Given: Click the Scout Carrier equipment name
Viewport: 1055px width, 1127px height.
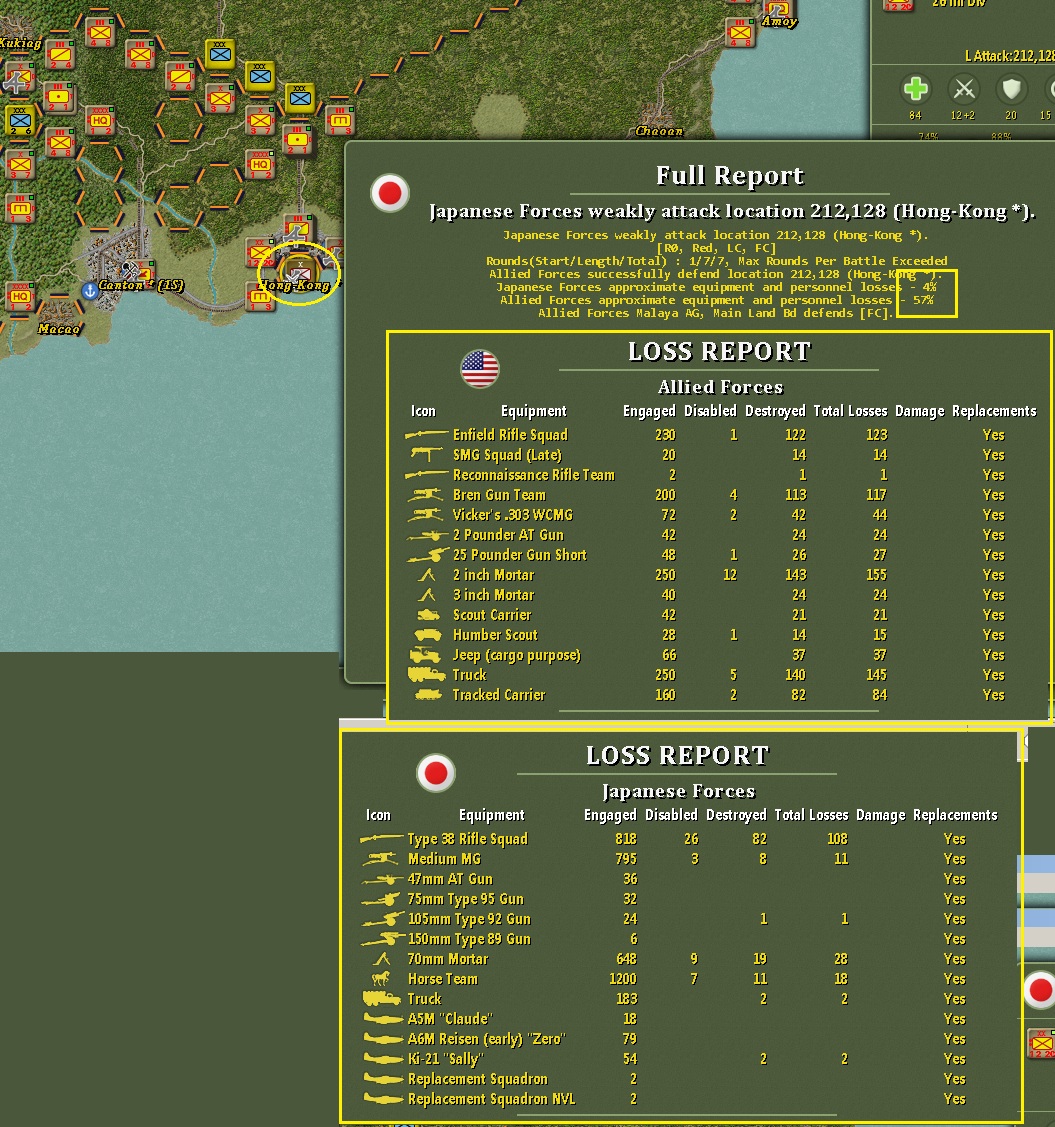Looking at the screenshot, I should [492, 615].
